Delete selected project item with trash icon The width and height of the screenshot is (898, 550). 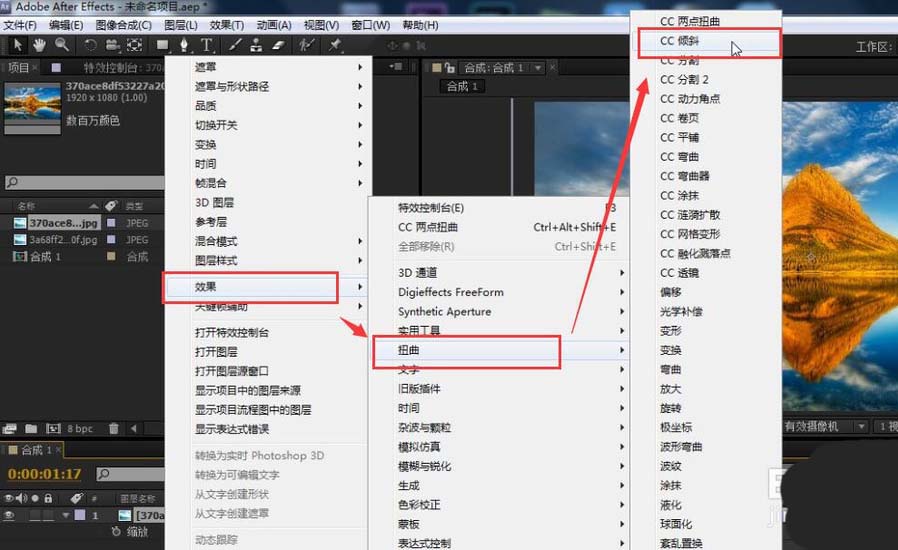[114, 429]
